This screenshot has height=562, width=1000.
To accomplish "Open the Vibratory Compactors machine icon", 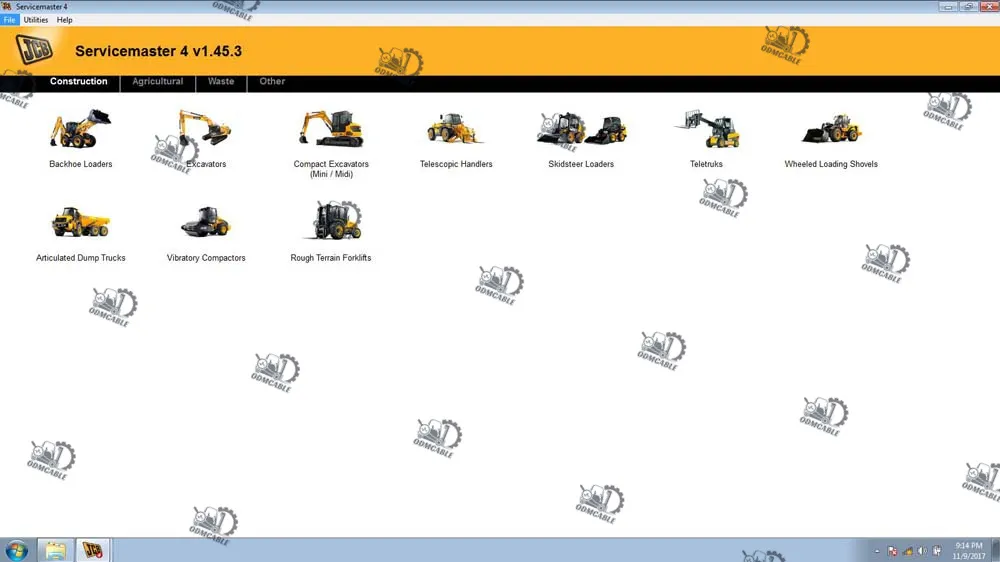I will pyautogui.click(x=206, y=222).
